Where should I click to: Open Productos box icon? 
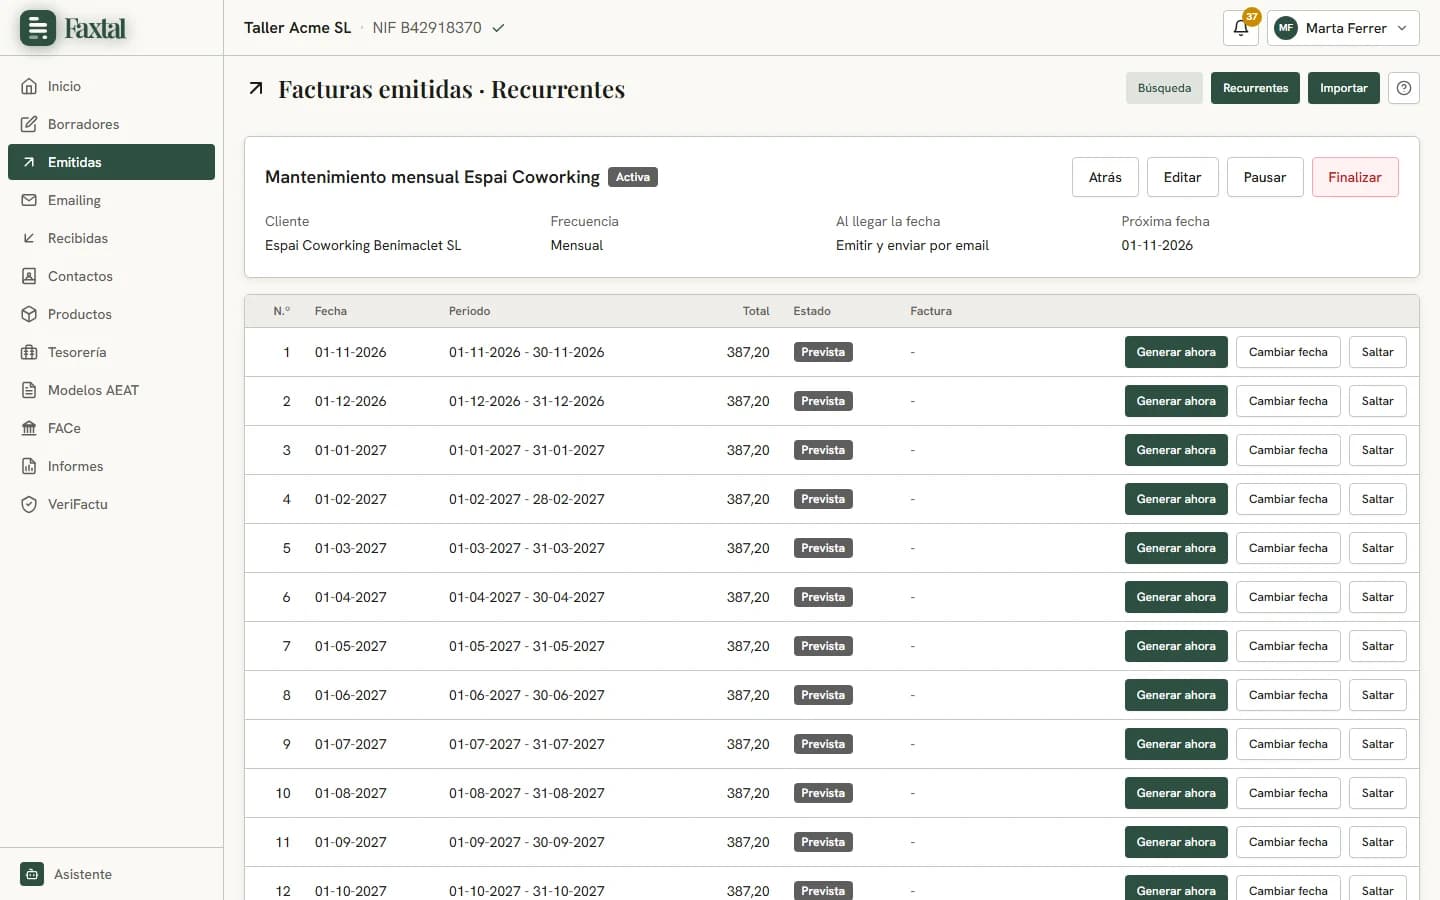pos(29,314)
